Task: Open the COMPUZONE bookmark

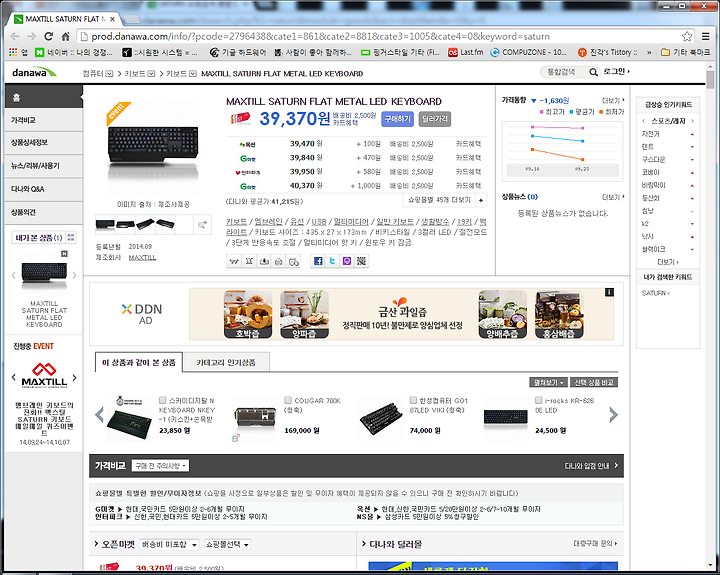Action: coord(529,52)
